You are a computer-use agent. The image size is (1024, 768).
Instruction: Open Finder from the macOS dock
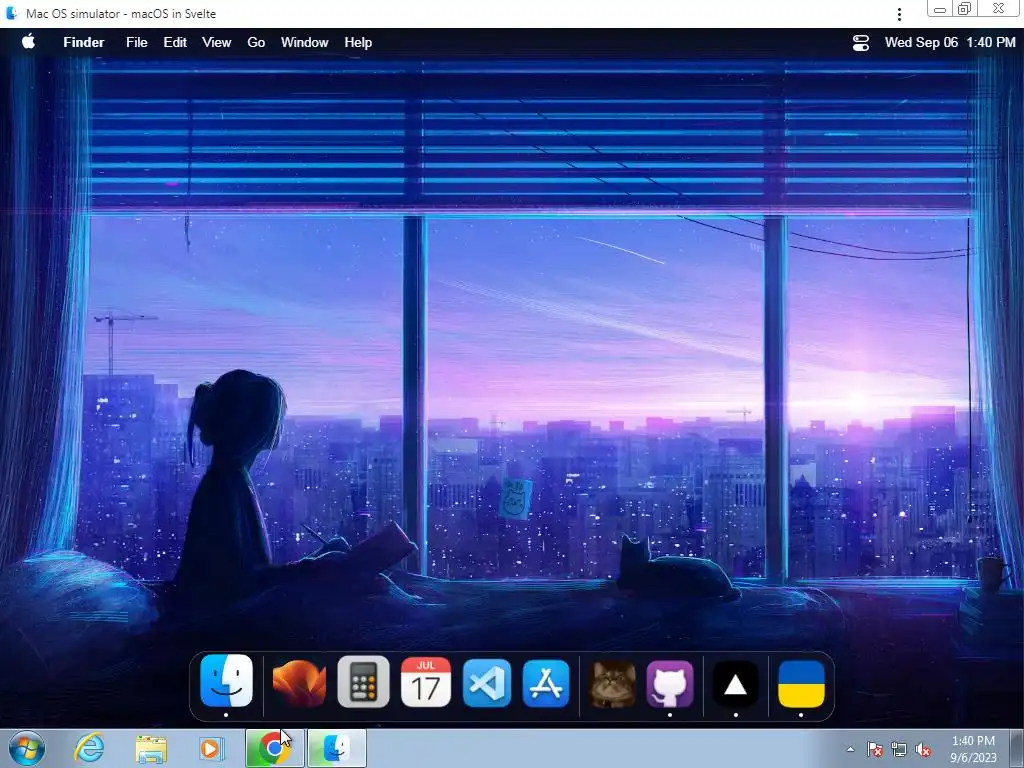click(x=226, y=682)
